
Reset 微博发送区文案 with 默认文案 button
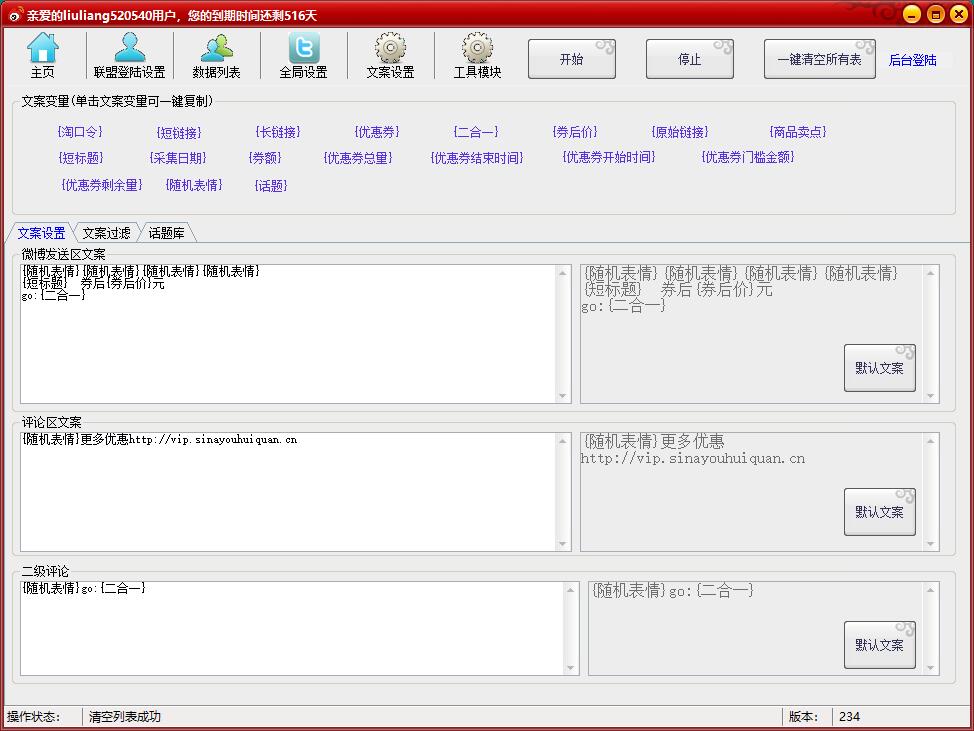(x=880, y=368)
